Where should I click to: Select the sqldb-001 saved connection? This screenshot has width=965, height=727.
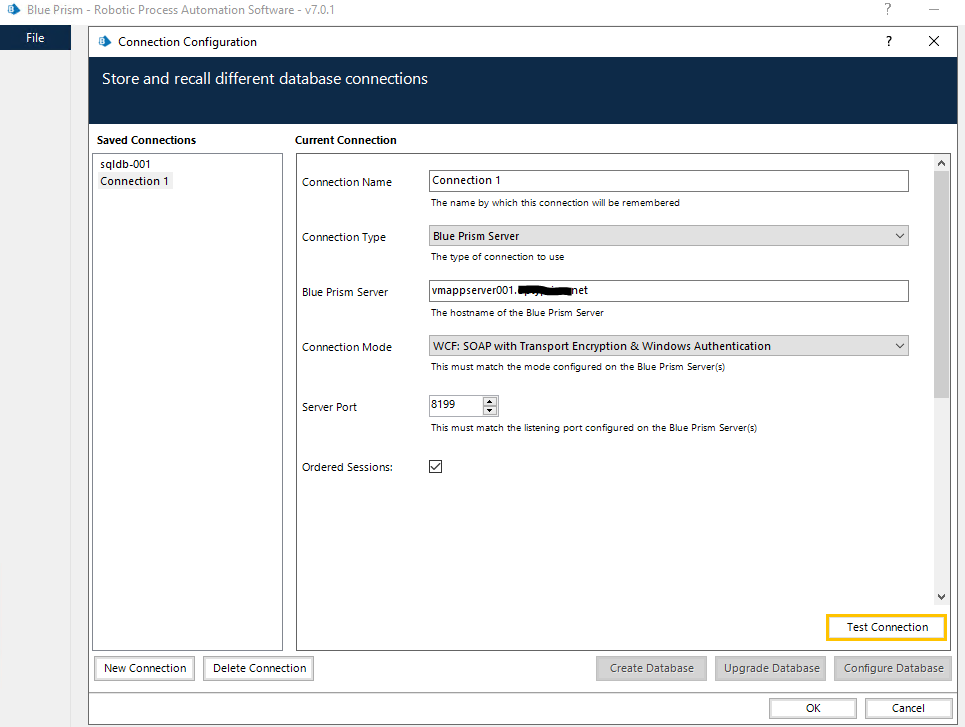tap(126, 164)
